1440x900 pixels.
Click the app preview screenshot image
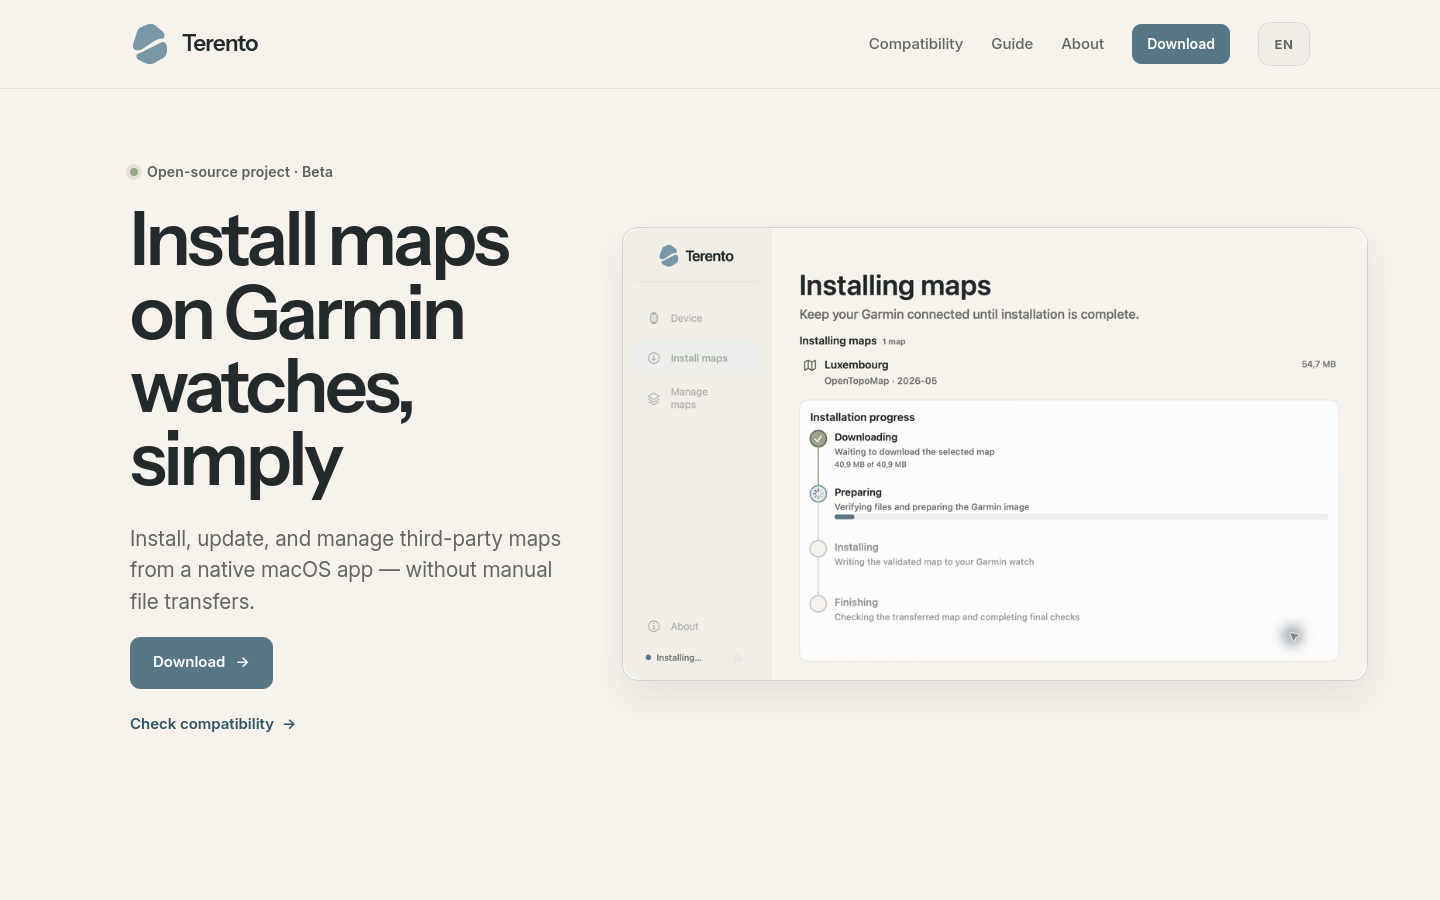[995, 454]
